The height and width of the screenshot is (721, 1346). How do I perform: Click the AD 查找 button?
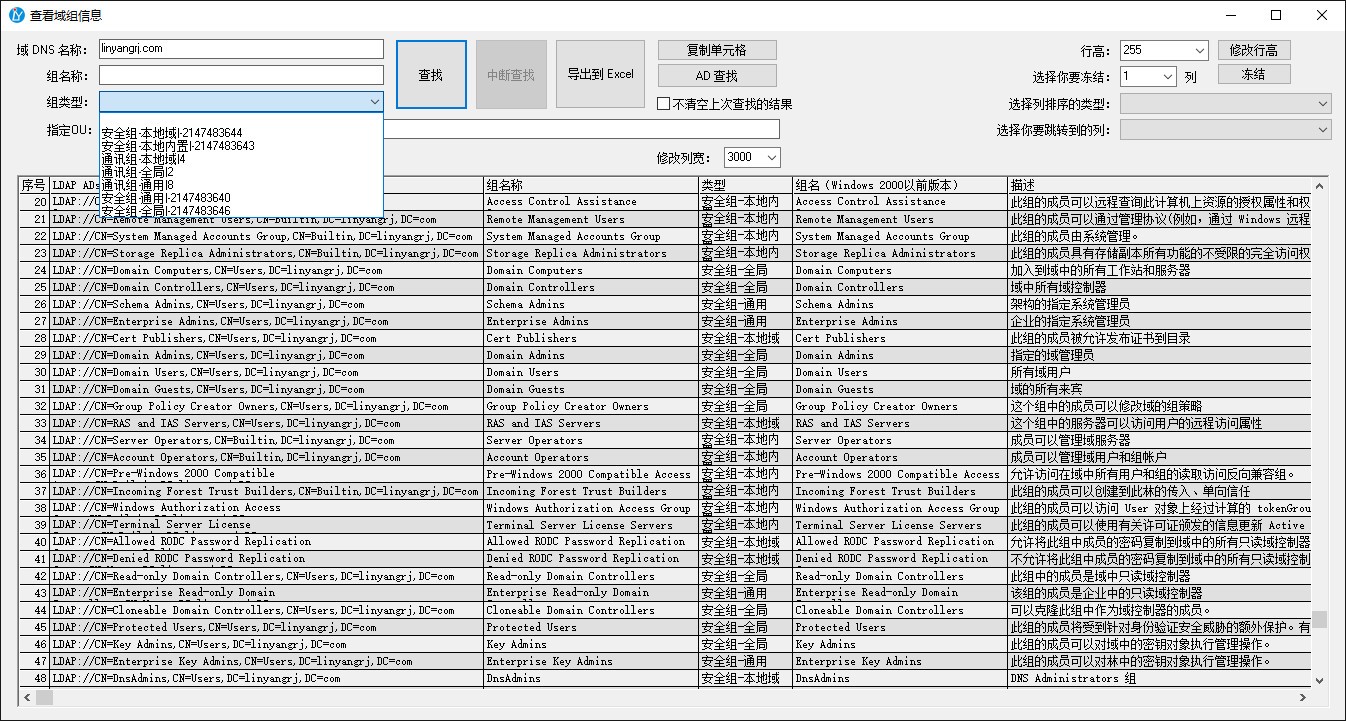pyautogui.click(x=717, y=76)
